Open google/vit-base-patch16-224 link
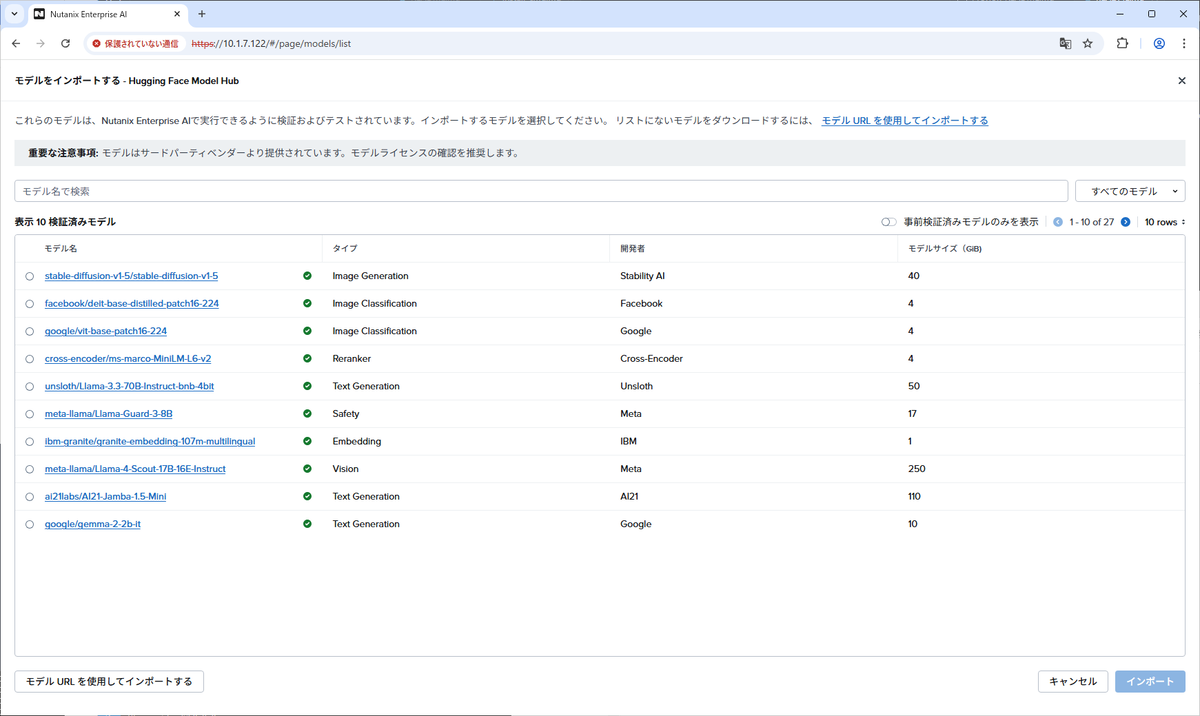Viewport: 1200px width, 716px height. point(105,331)
